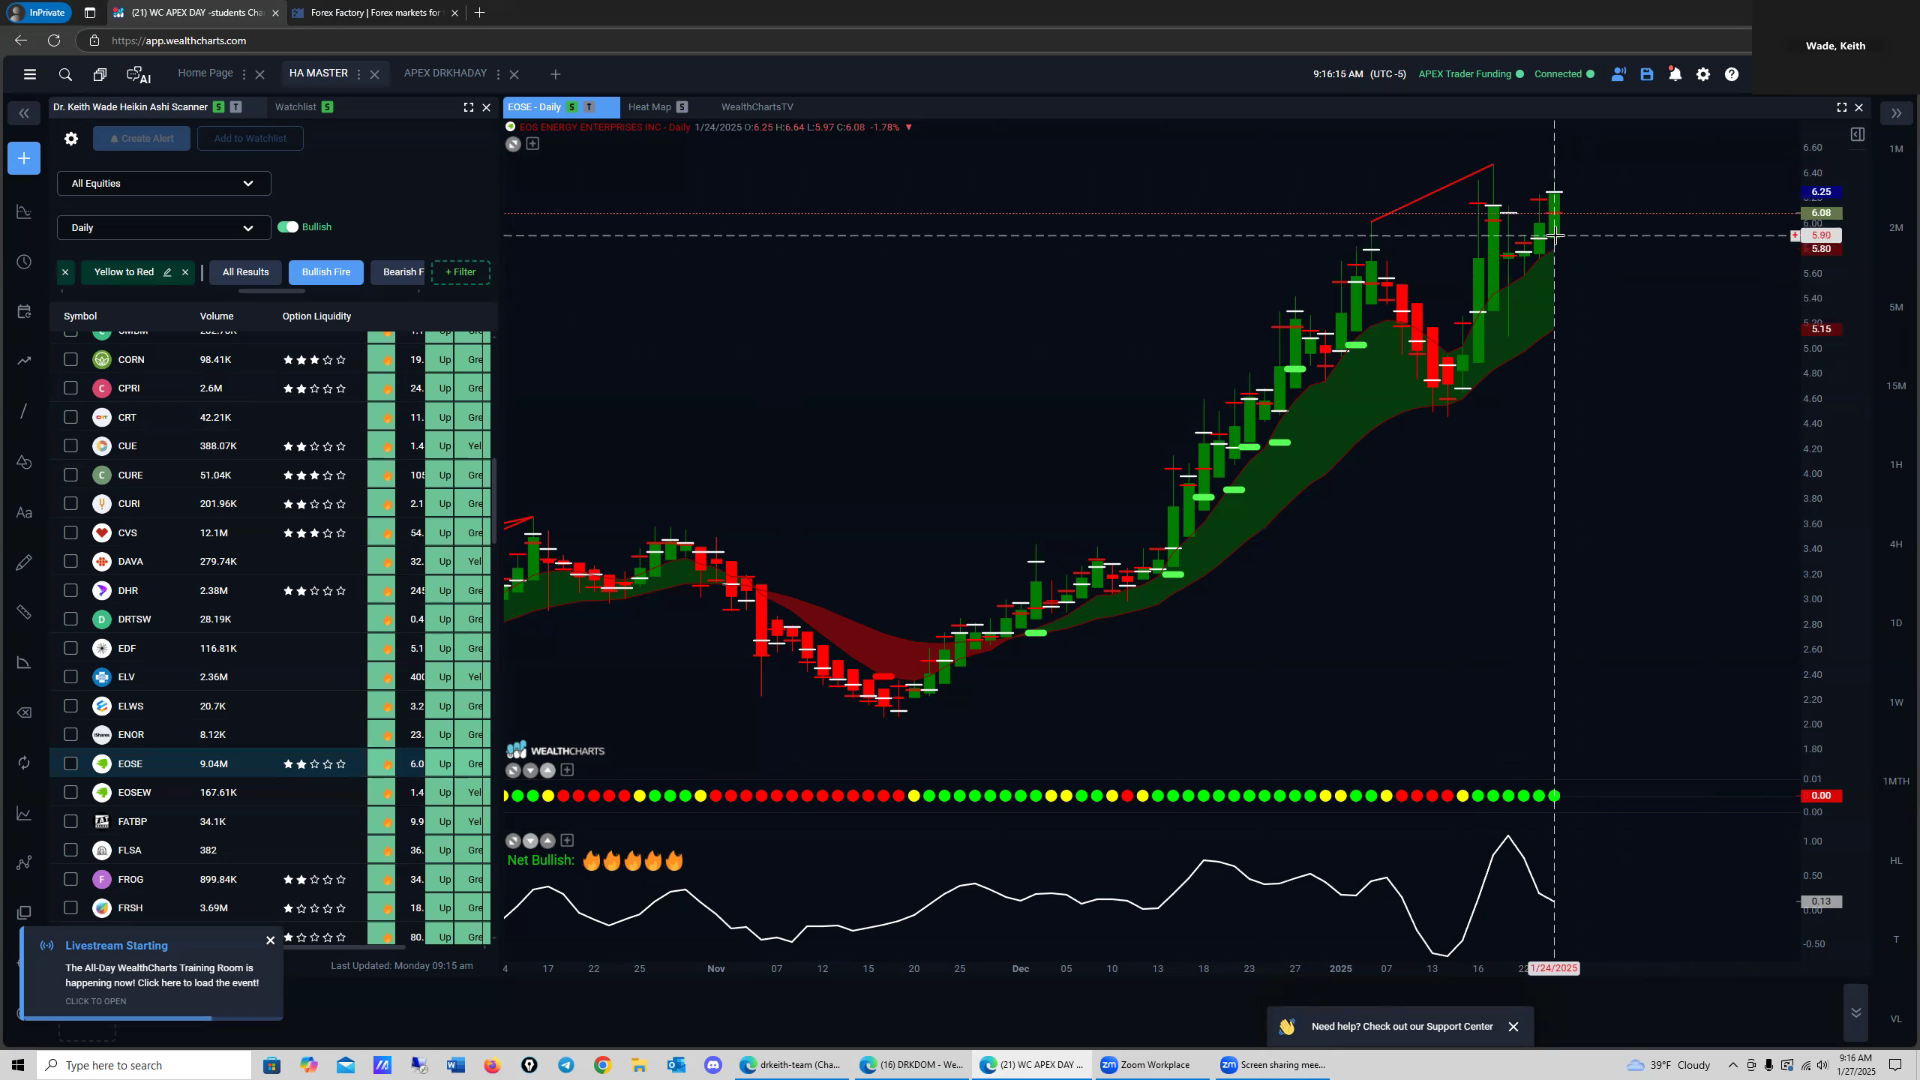
Task: Select the 1D timeframe on right rail
Action: click(1896, 623)
